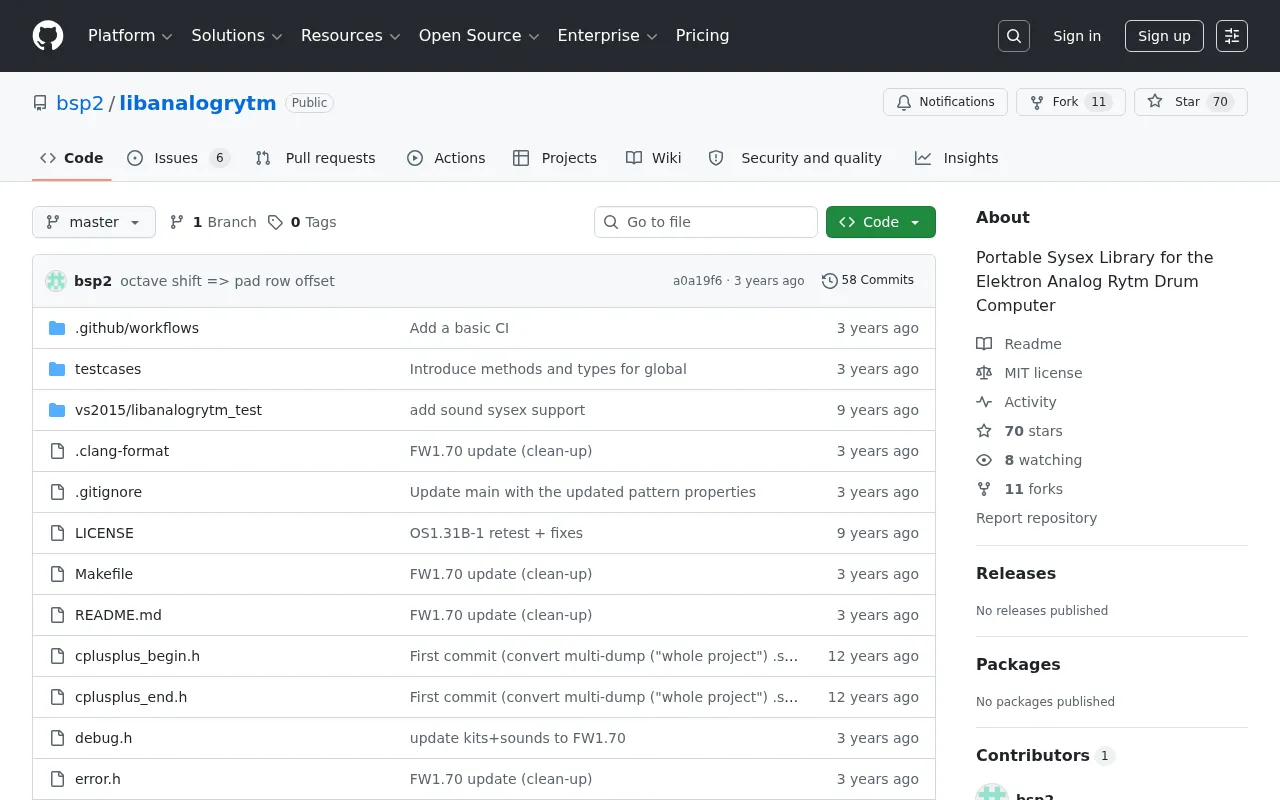Open appearance settings icon in the header
Viewport: 1280px width, 800px height.
click(x=1232, y=36)
